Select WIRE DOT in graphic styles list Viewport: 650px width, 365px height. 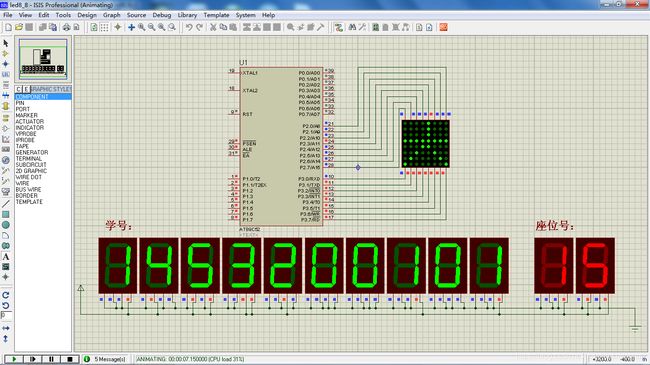point(29,177)
